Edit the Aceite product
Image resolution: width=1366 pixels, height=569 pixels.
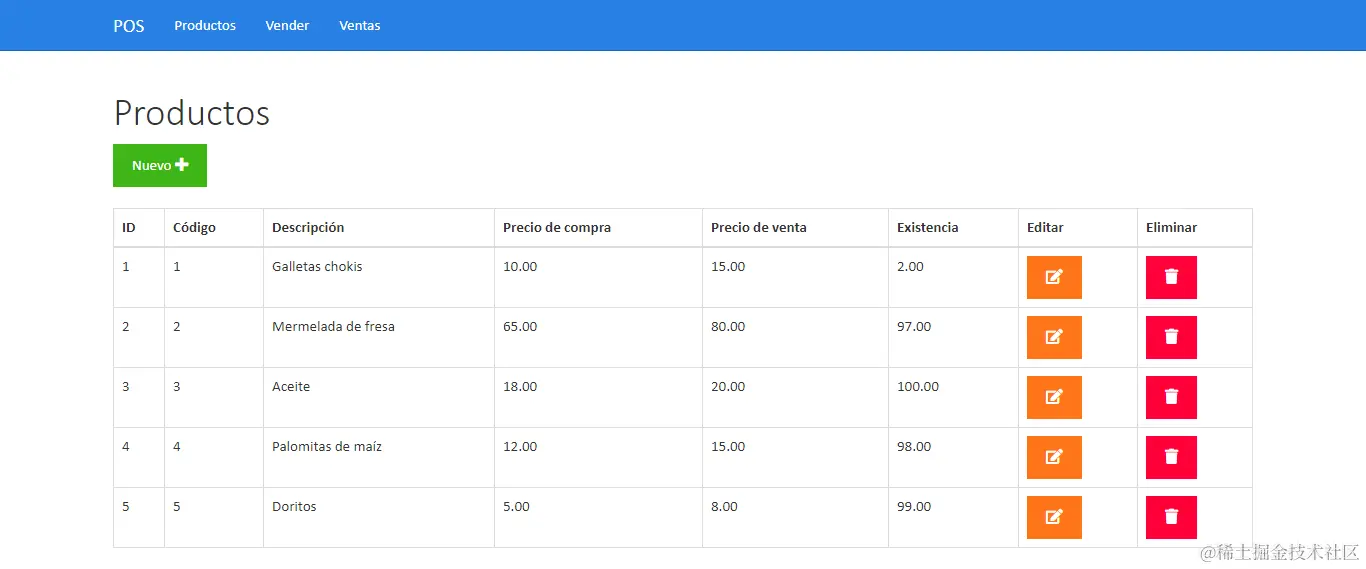click(1054, 397)
